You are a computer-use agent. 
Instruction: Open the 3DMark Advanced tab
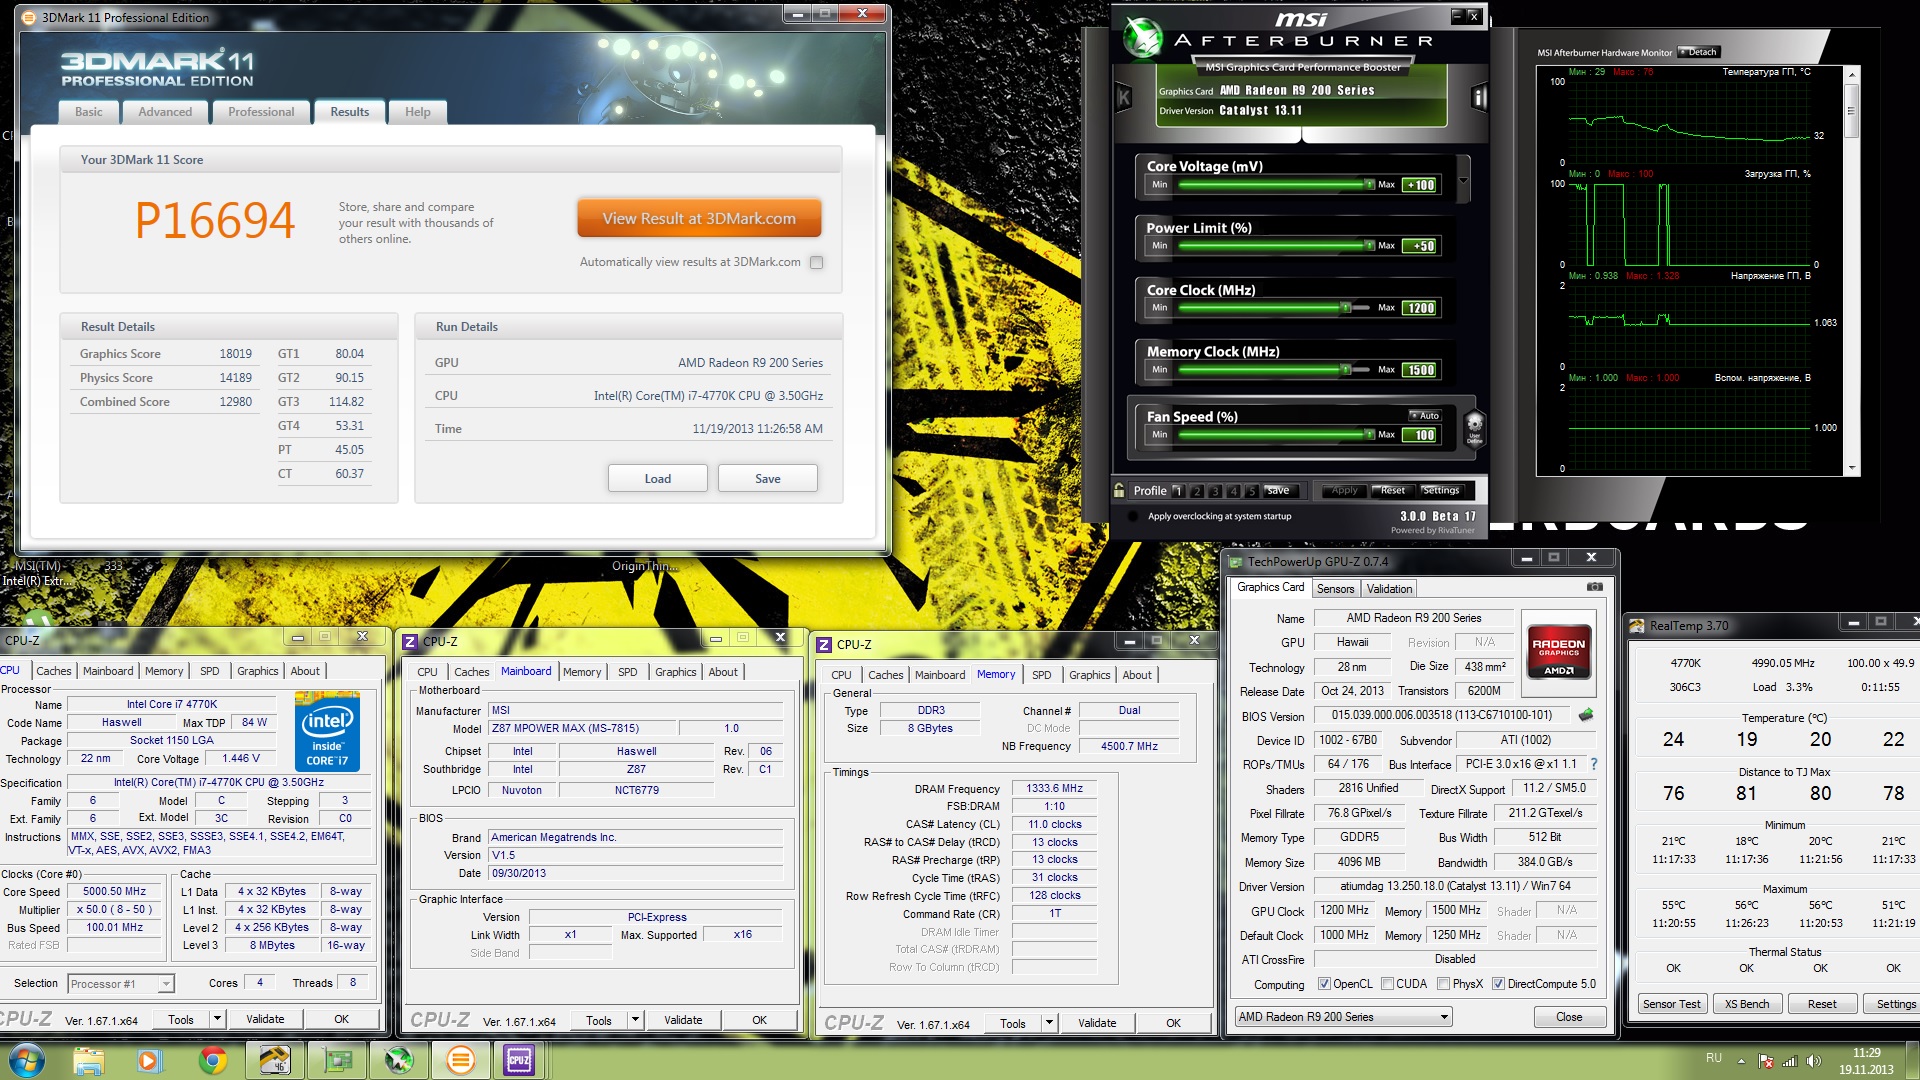tap(165, 112)
